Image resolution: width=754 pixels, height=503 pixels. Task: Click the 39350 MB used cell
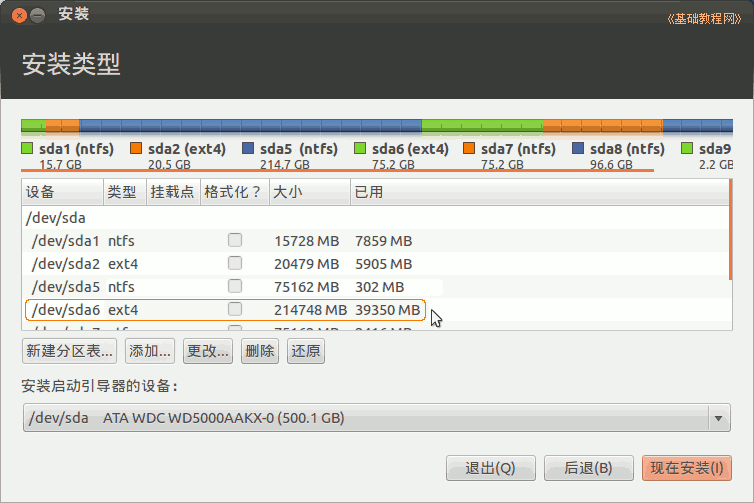point(388,310)
